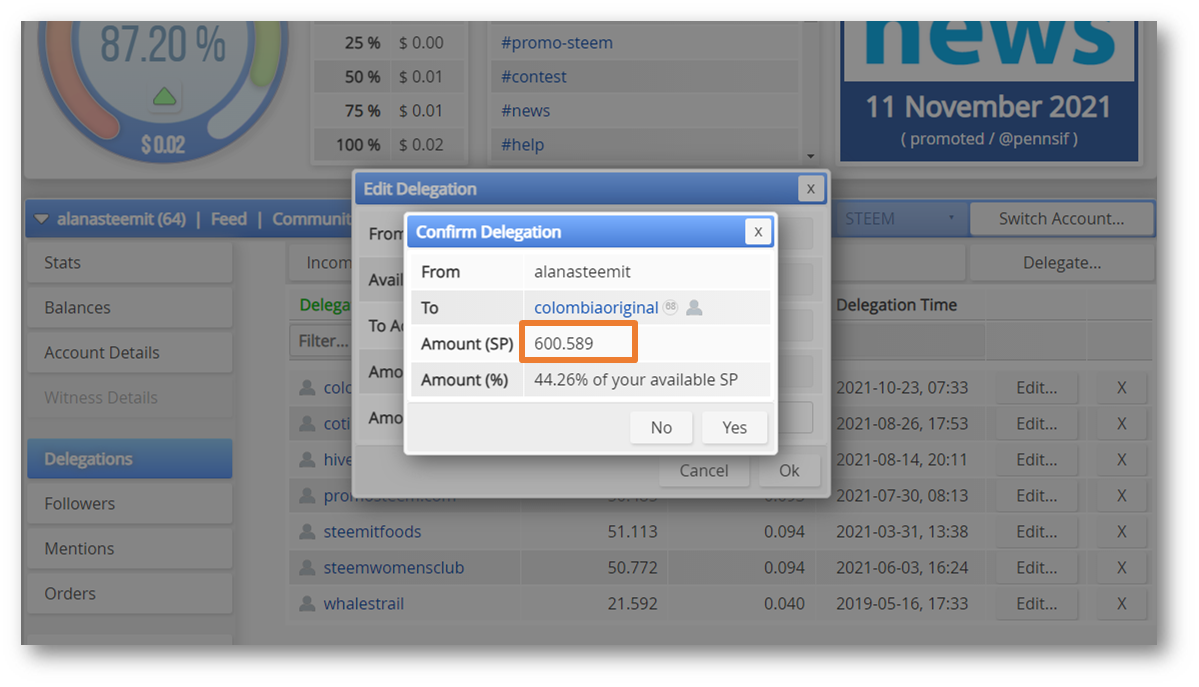Edit the whalestrail delegation

(1036, 604)
